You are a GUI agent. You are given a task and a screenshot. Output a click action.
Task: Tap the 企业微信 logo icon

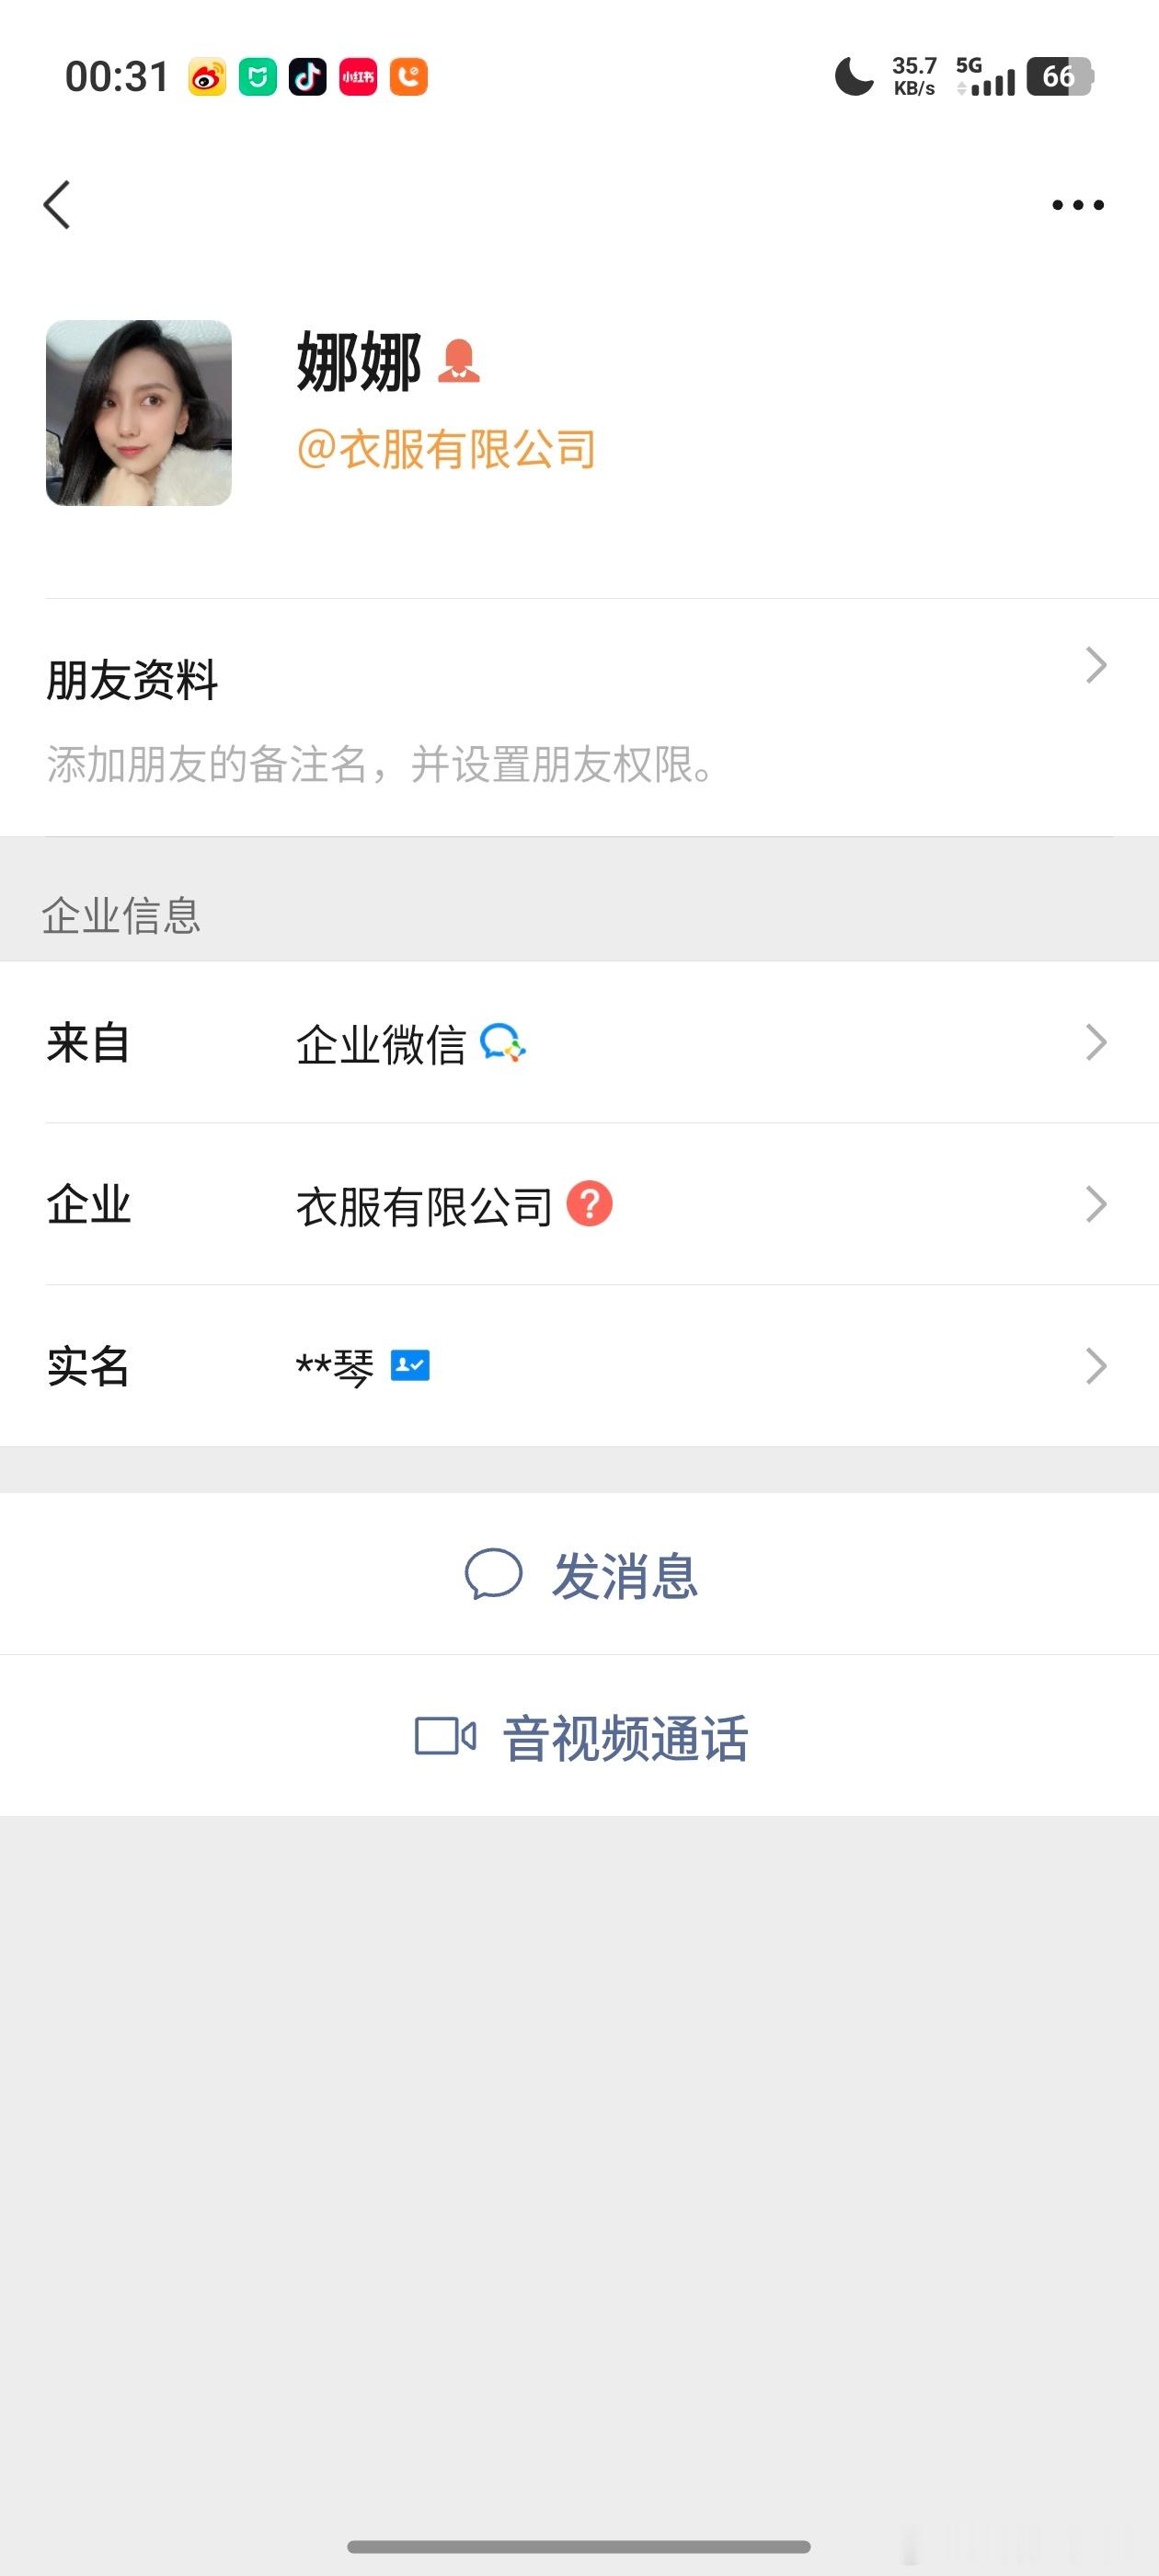(503, 1042)
